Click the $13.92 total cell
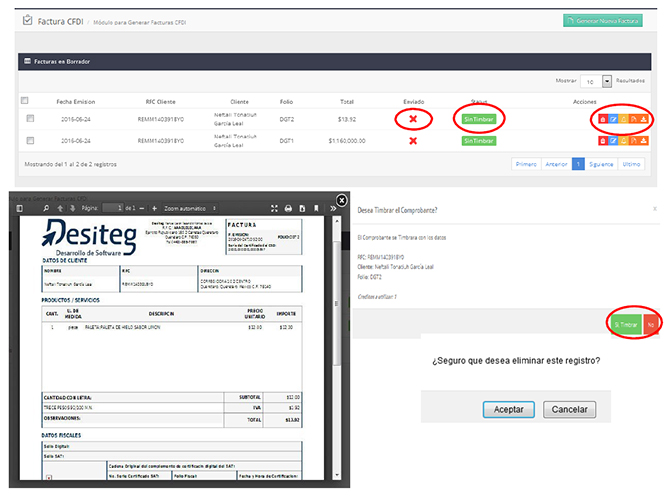The height and width of the screenshot is (498, 666). pyautogui.click(x=347, y=119)
